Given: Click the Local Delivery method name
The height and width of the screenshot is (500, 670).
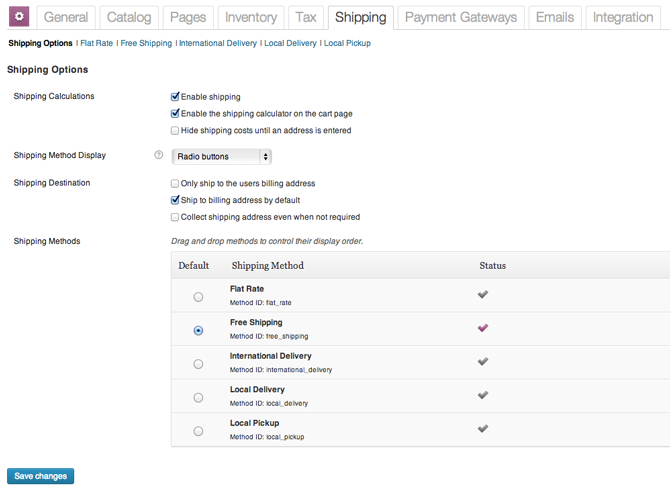Looking at the screenshot, I should (x=257, y=389).
